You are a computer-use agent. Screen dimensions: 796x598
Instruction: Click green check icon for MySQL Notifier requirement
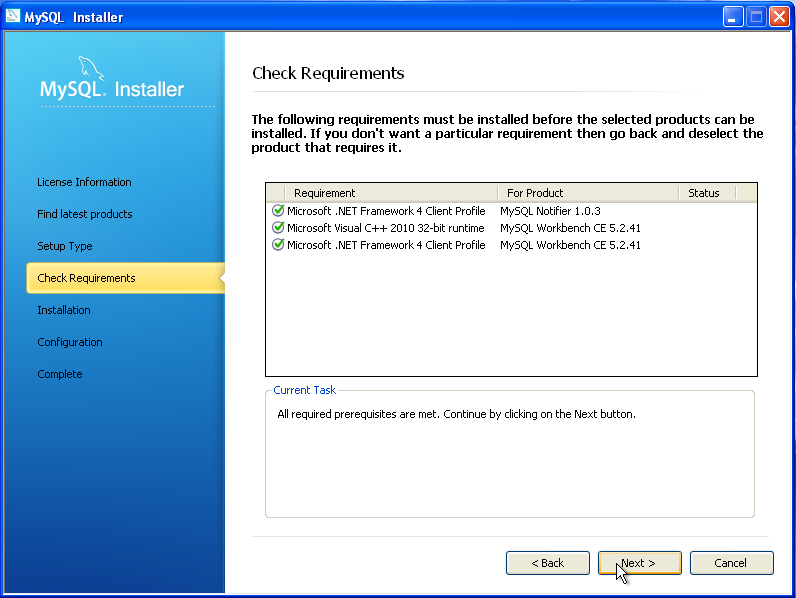pyautogui.click(x=278, y=211)
